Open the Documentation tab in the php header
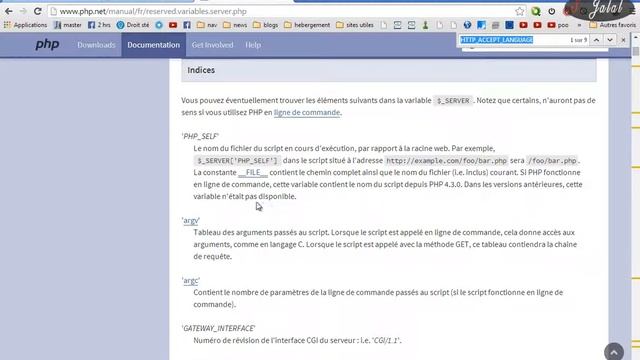 click(153, 45)
